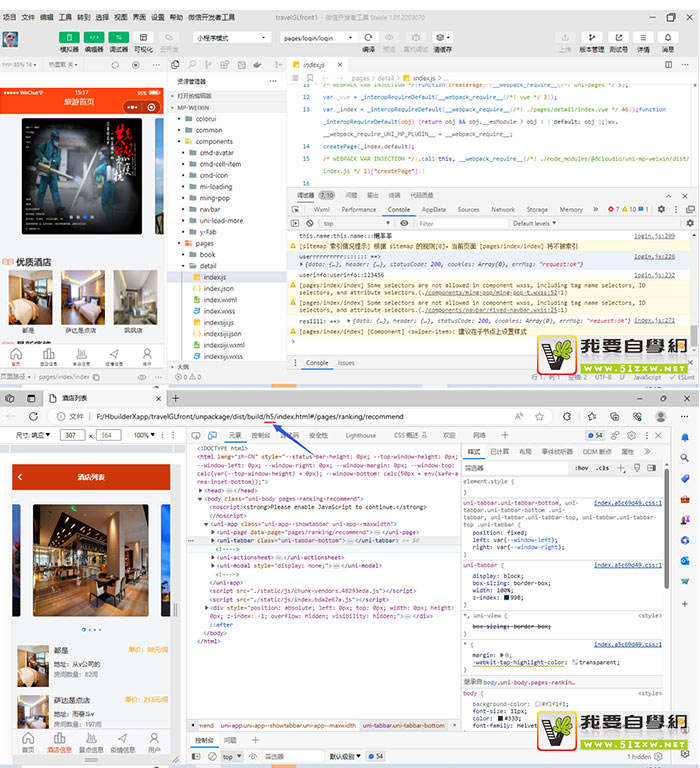700x768 pixels.
Task: Click the transparent tap-highlight-color swatch
Action: [575, 662]
